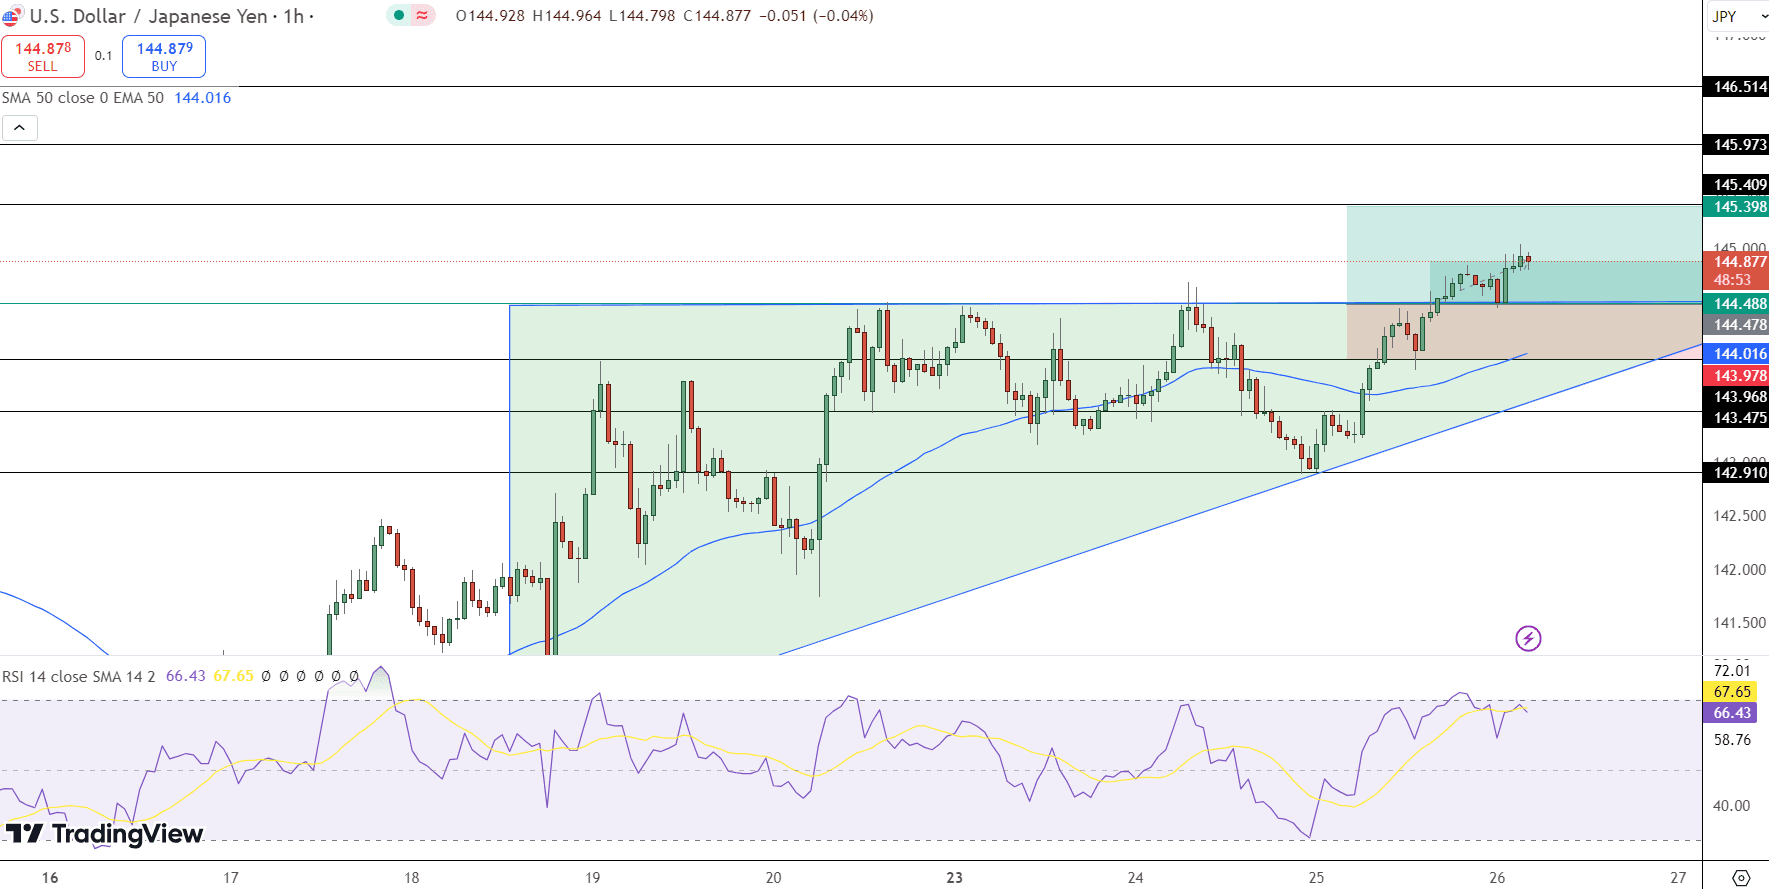Click the red 143.978 stop price label
1769x889 pixels.
pos(1736,376)
